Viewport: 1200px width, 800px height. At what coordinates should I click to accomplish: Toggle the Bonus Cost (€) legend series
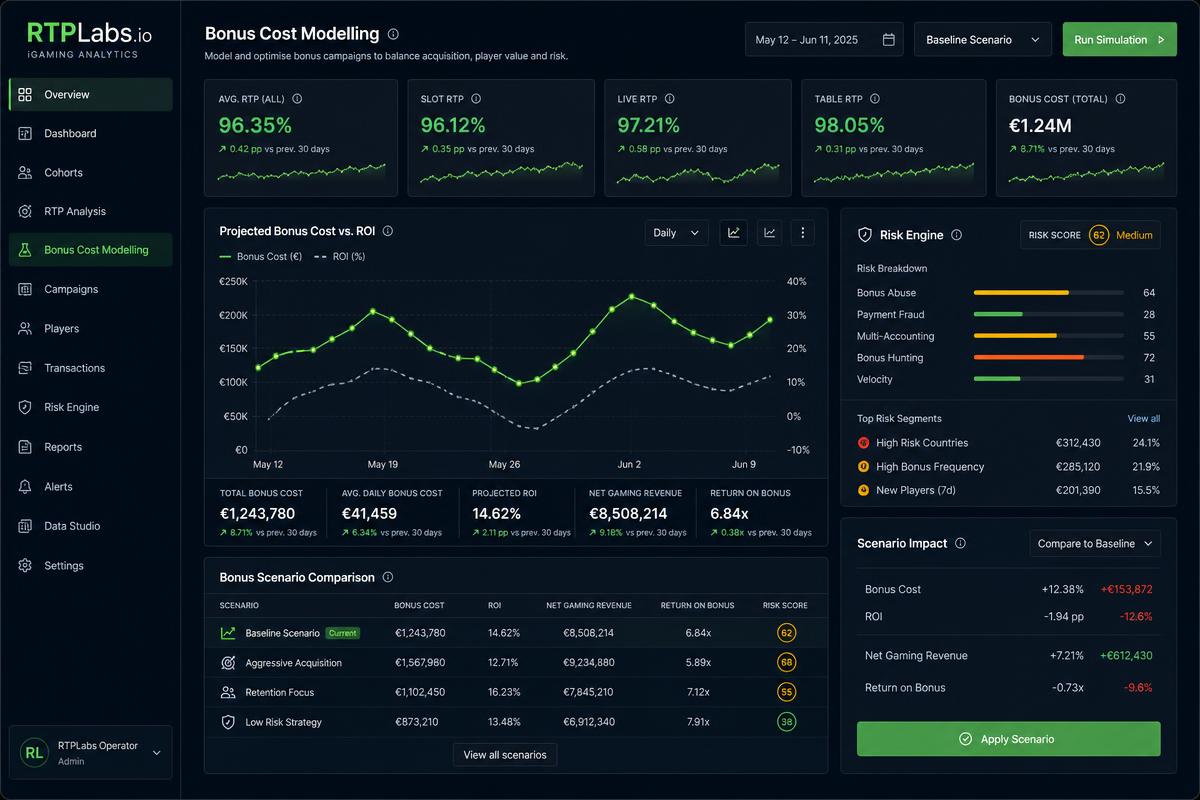click(261, 257)
